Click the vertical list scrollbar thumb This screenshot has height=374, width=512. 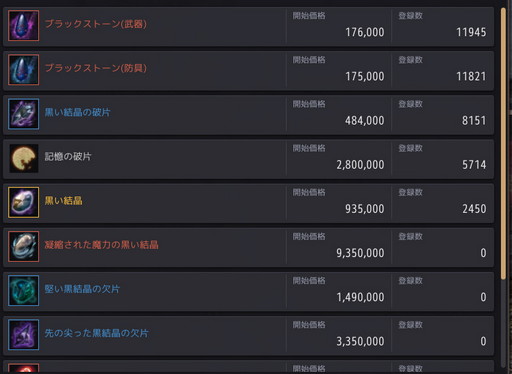pyautogui.click(x=503, y=143)
